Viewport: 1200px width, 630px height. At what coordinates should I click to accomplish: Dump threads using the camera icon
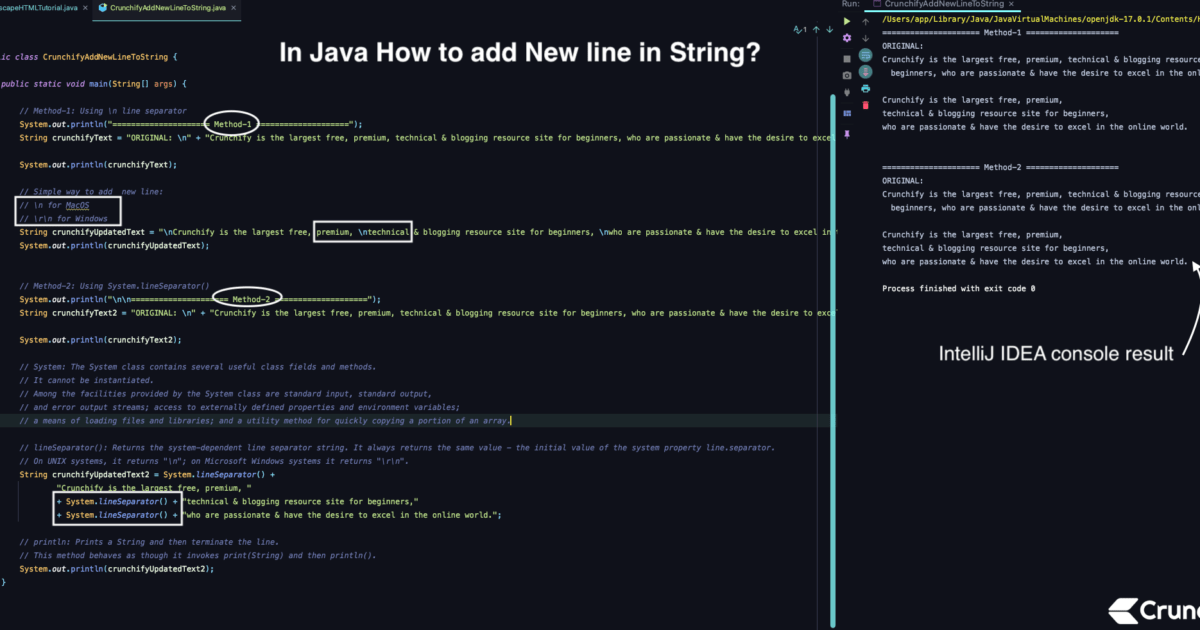pos(847,75)
